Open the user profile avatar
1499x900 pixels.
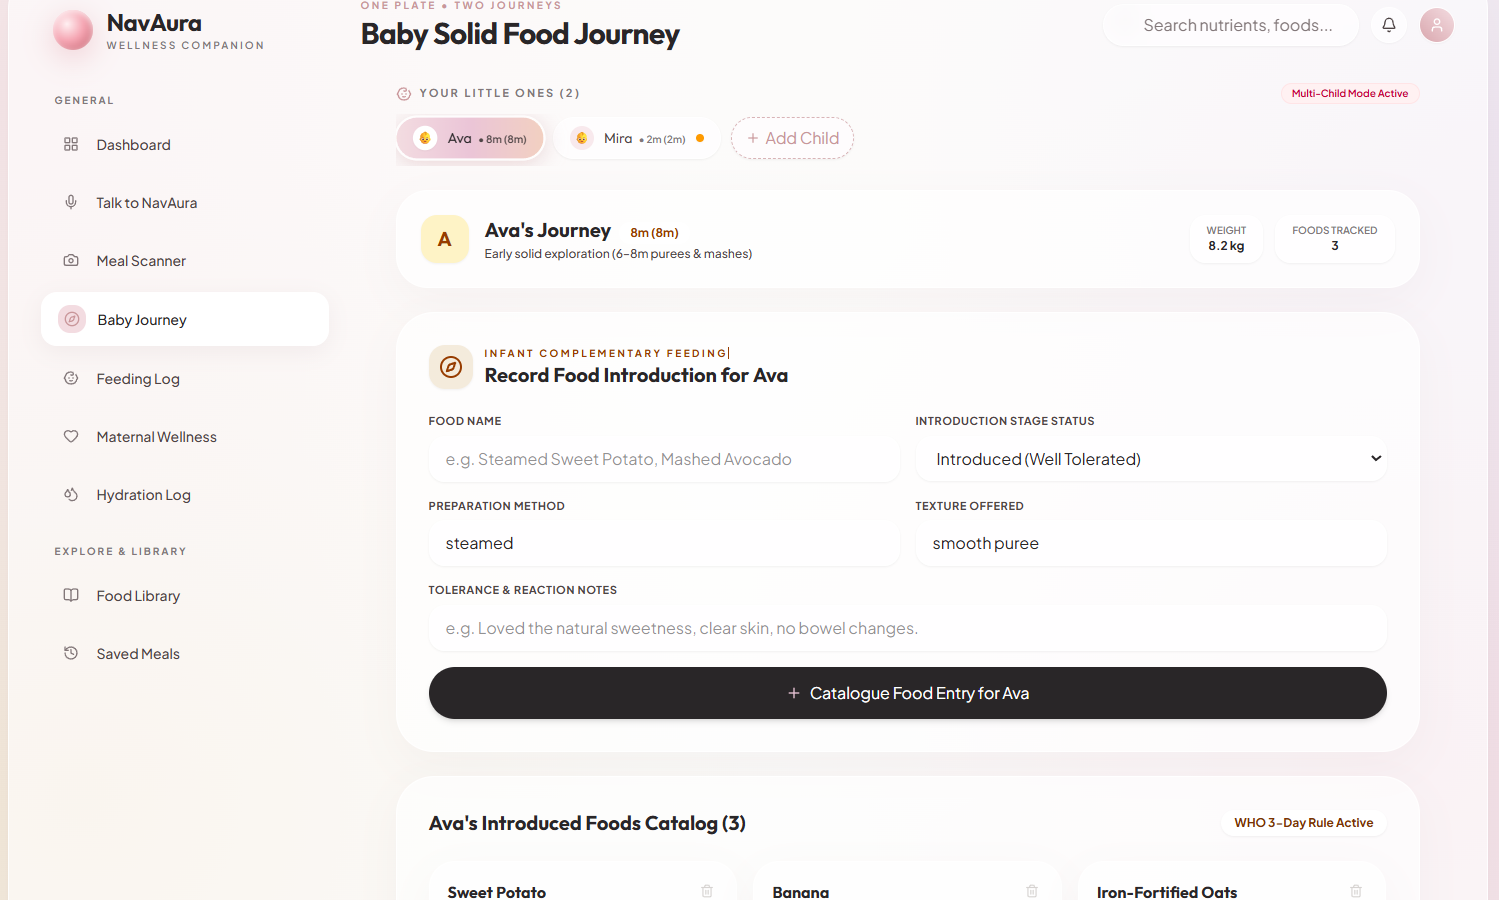(1436, 25)
